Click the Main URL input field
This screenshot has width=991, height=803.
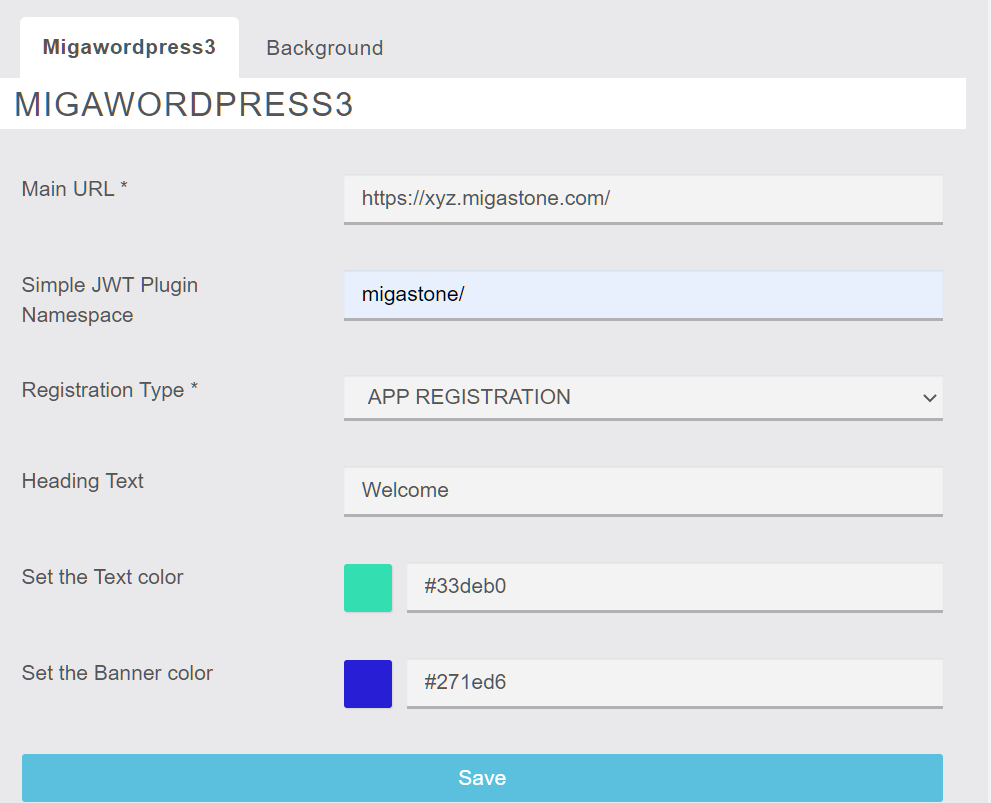tap(643, 199)
